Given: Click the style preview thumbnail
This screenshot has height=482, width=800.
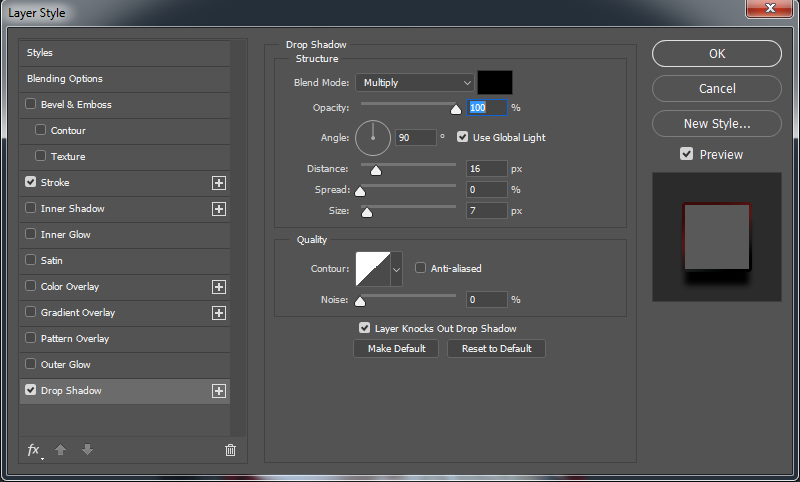Looking at the screenshot, I should pos(717,237).
